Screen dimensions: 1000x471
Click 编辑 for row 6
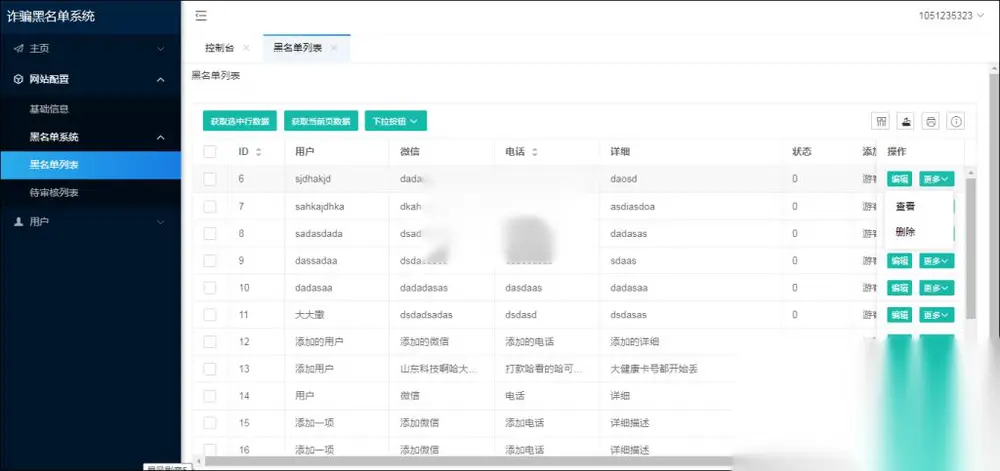tap(899, 179)
